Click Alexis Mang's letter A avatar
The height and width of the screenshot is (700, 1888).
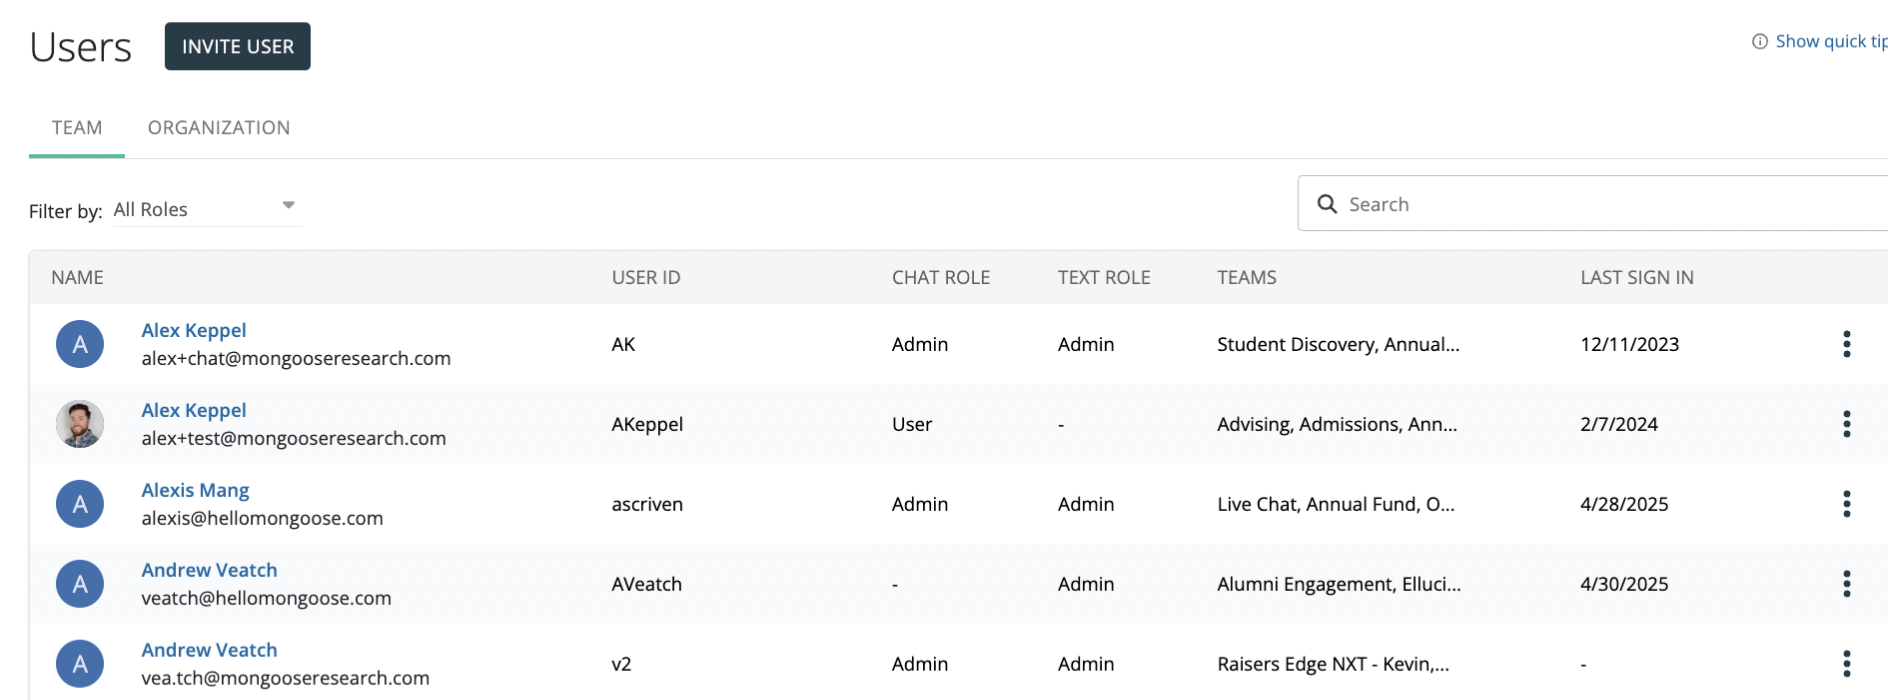click(80, 504)
